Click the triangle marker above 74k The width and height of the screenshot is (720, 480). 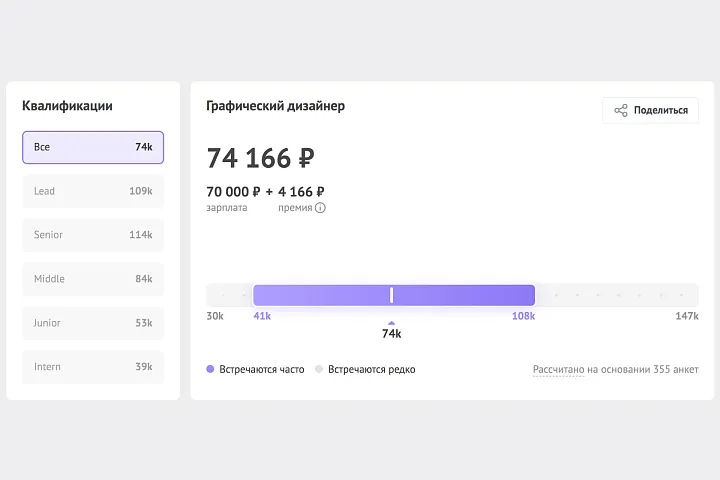[x=391, y=322]
